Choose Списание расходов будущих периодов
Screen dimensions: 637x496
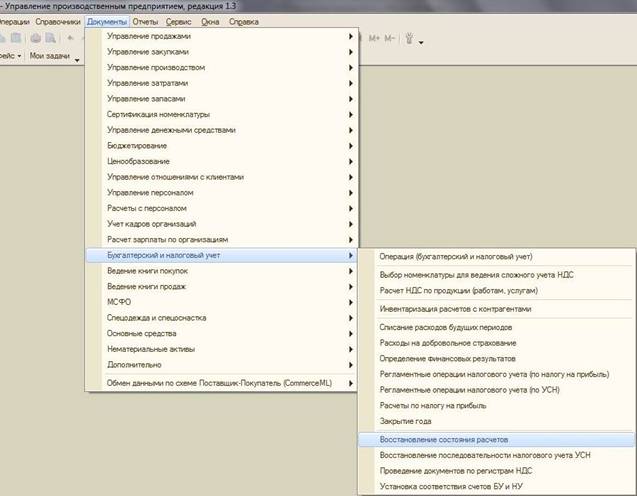[x=497, y=327]
